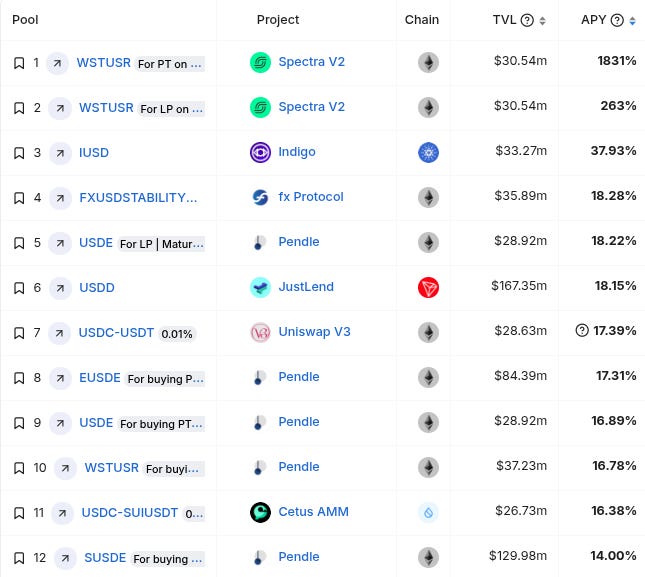Open Pendle project link in row 8

pyautogui.click(x=299, y=377)
